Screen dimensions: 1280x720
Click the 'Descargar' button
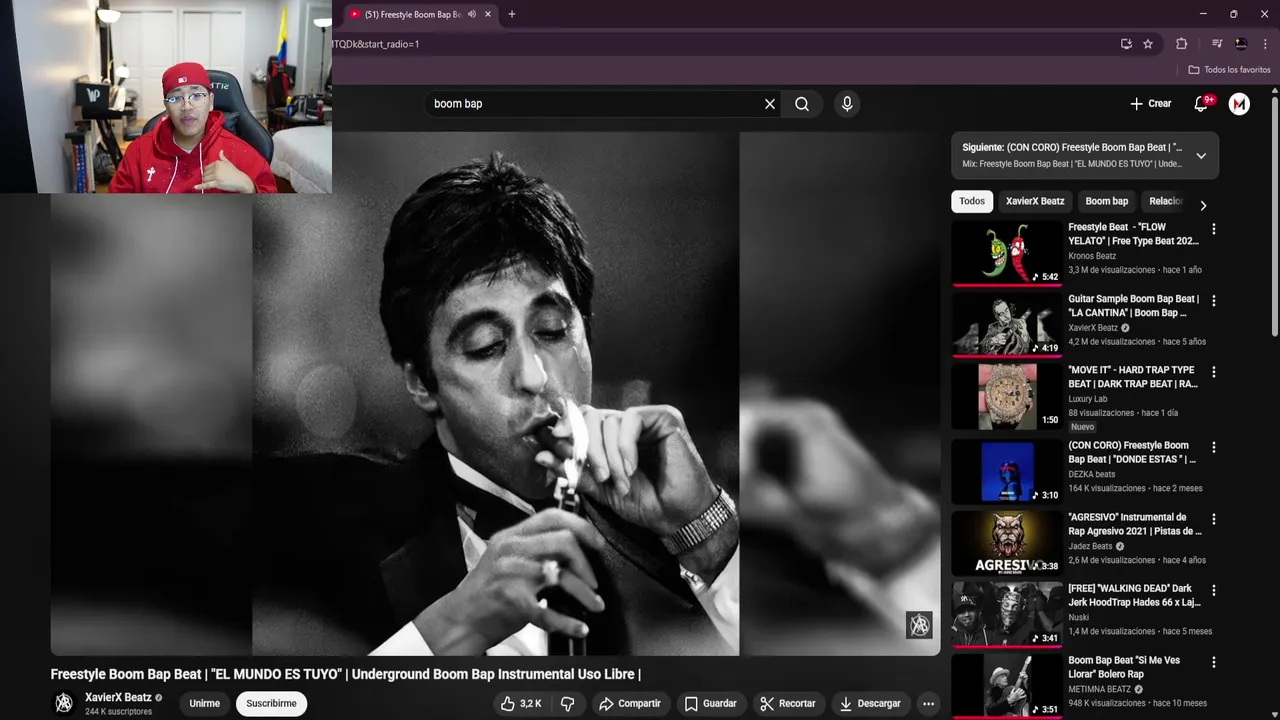pos(870,704)
